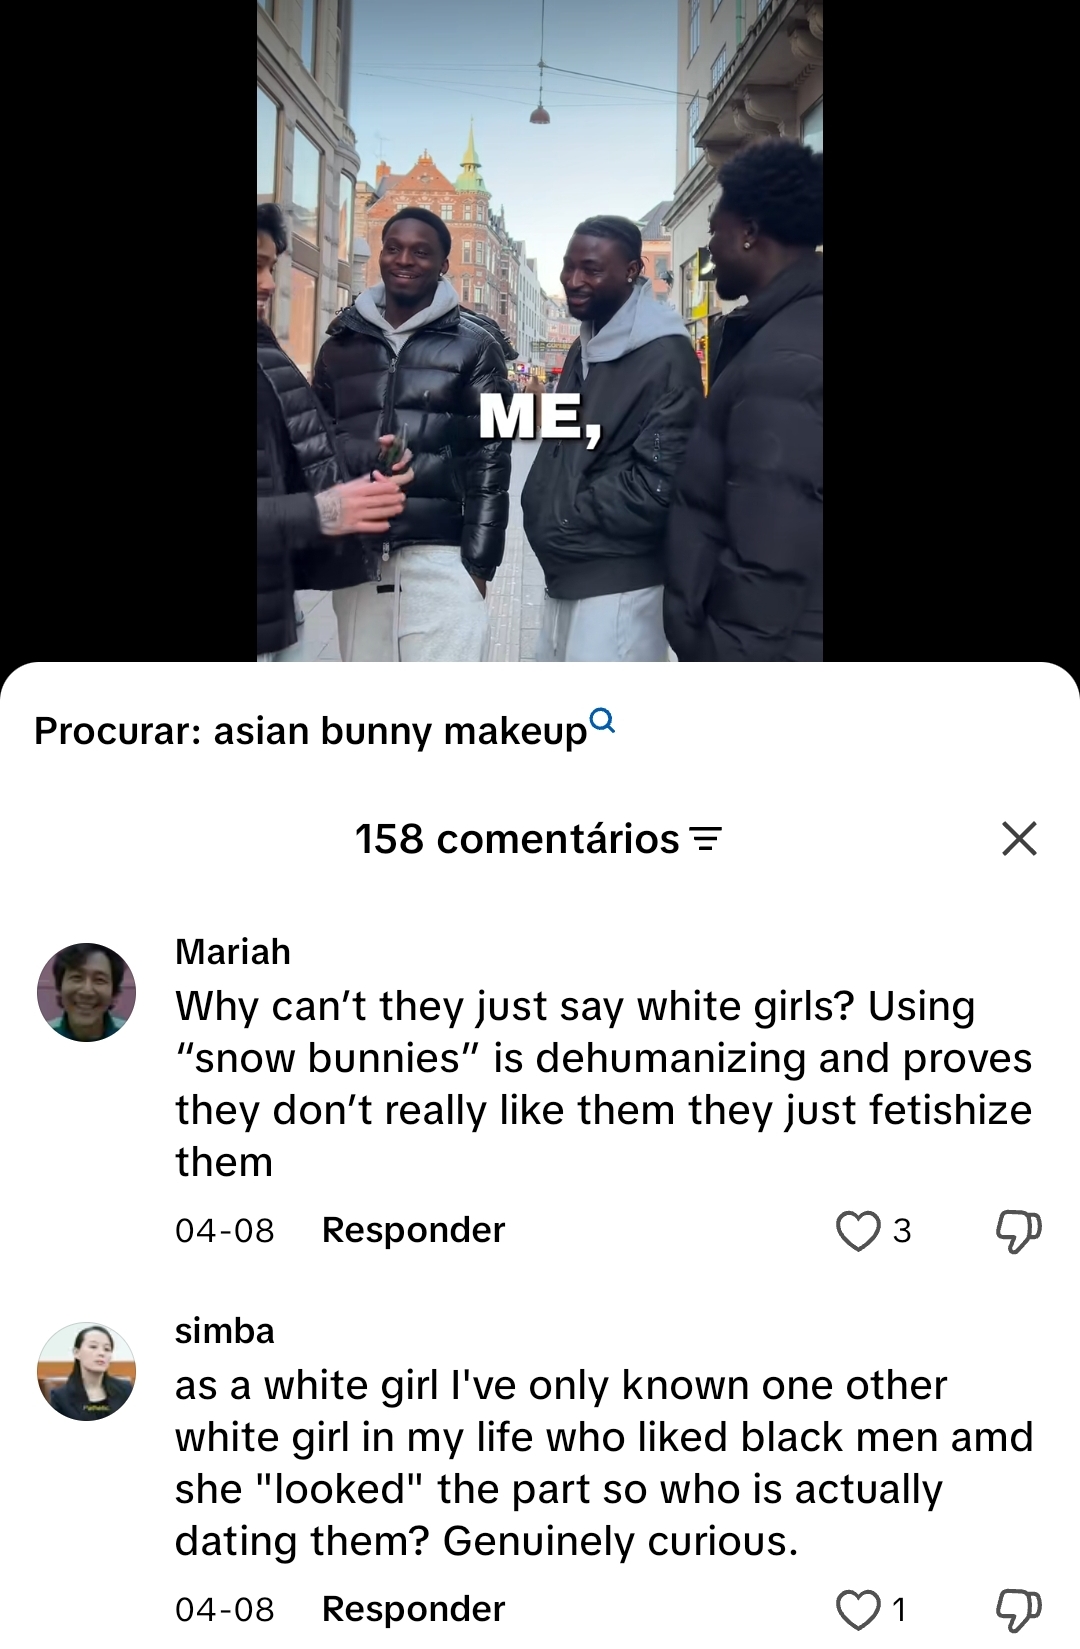Tap Mariah's comment text about snow bunnies
Viewport: 1080px width, 1649px height.
click(x=604, y=1084)
